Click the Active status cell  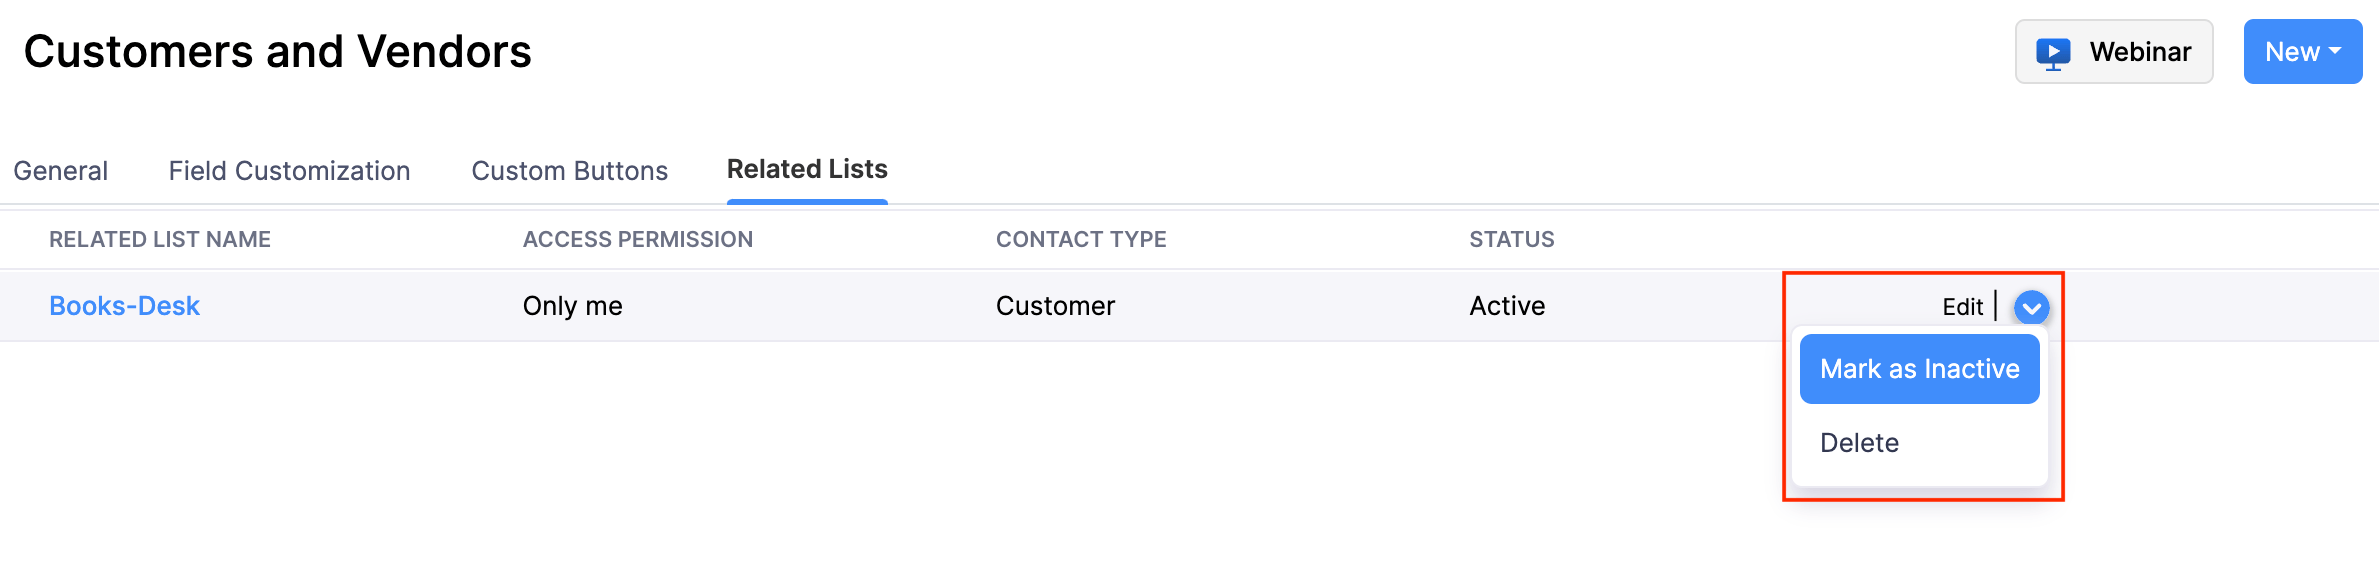pos(1507,306)
